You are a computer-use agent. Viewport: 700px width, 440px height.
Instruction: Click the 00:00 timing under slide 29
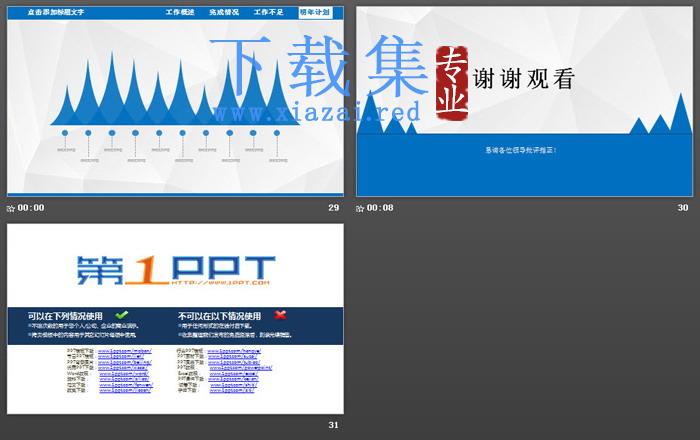tap(31, 208)
